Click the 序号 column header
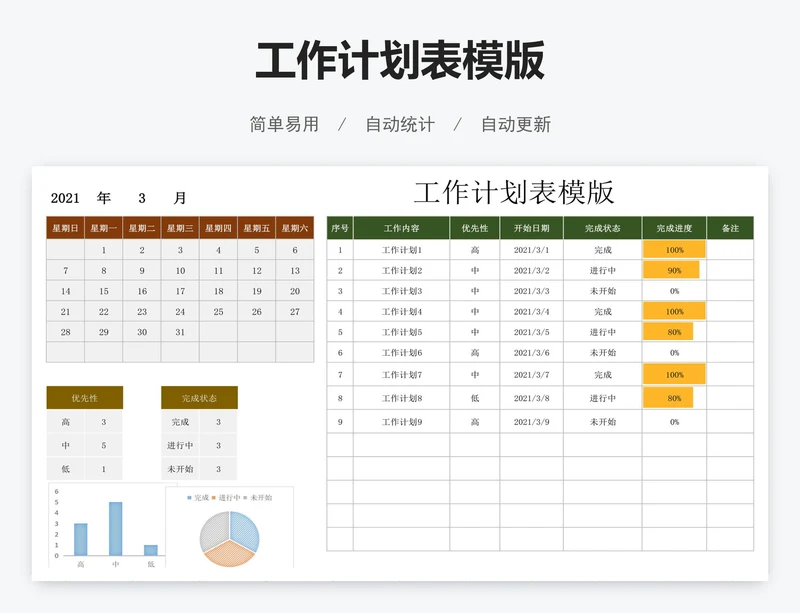Viewport: 800px width, 613px height. pyautogui.click(x=340, y=228)
